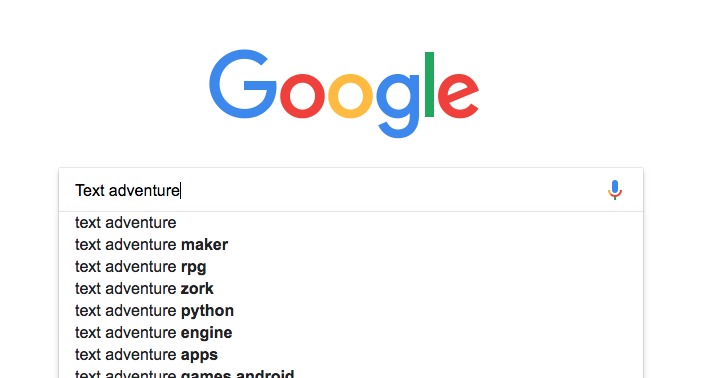Click the blue capital G in logo
The height and width of the screenshot is (378, 704).
click(243, 84)
